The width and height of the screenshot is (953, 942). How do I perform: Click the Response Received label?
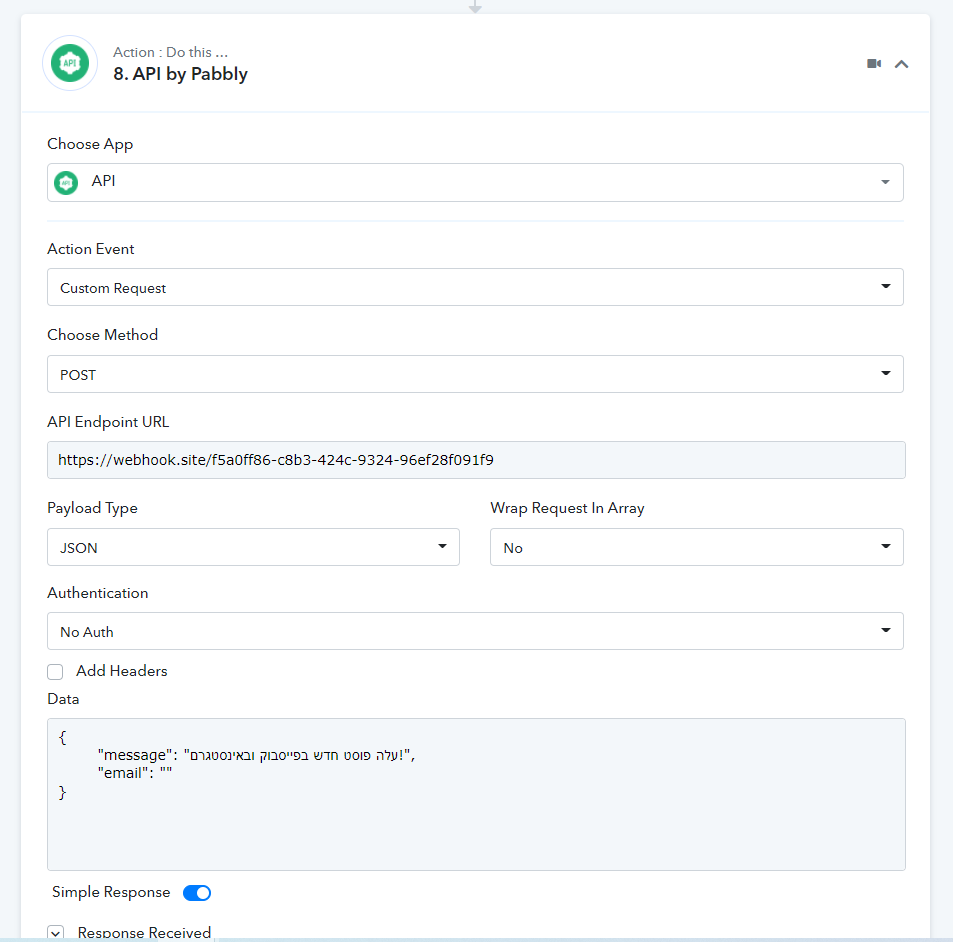144,932
